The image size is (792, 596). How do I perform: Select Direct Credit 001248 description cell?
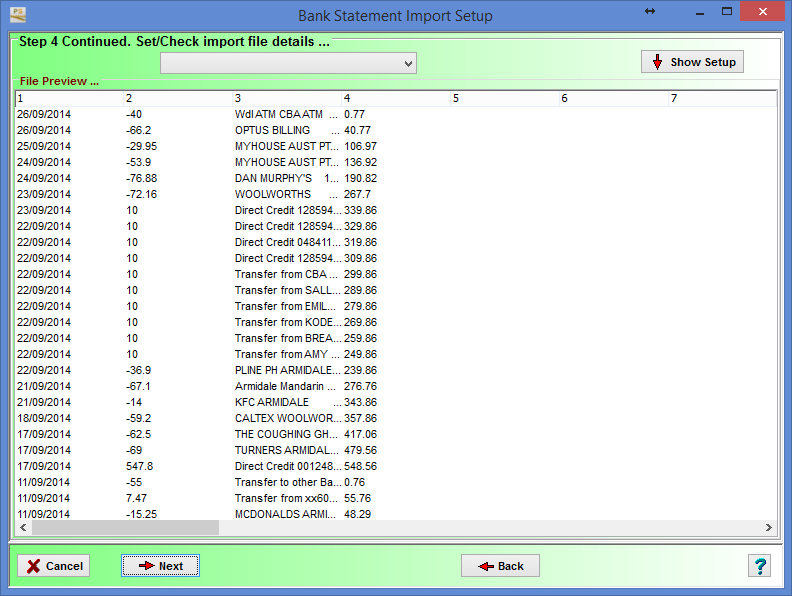(x=287, y=466)
